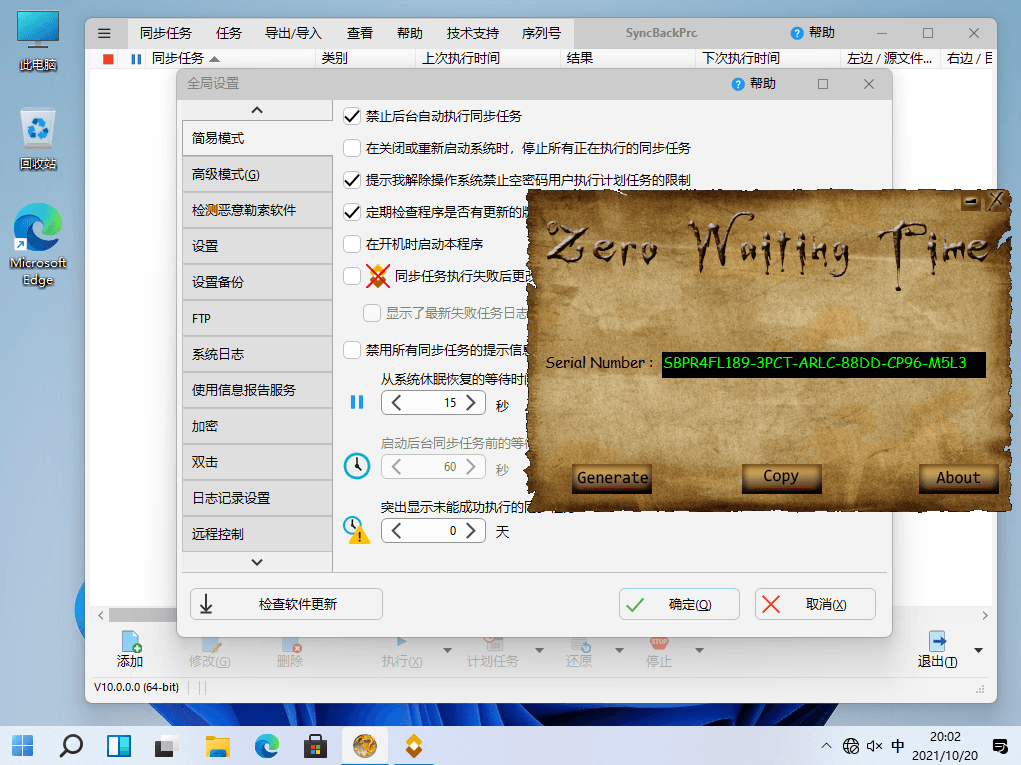Click the About button in keygen
This screenshot has width=1021, height=765.
[958, 478]
